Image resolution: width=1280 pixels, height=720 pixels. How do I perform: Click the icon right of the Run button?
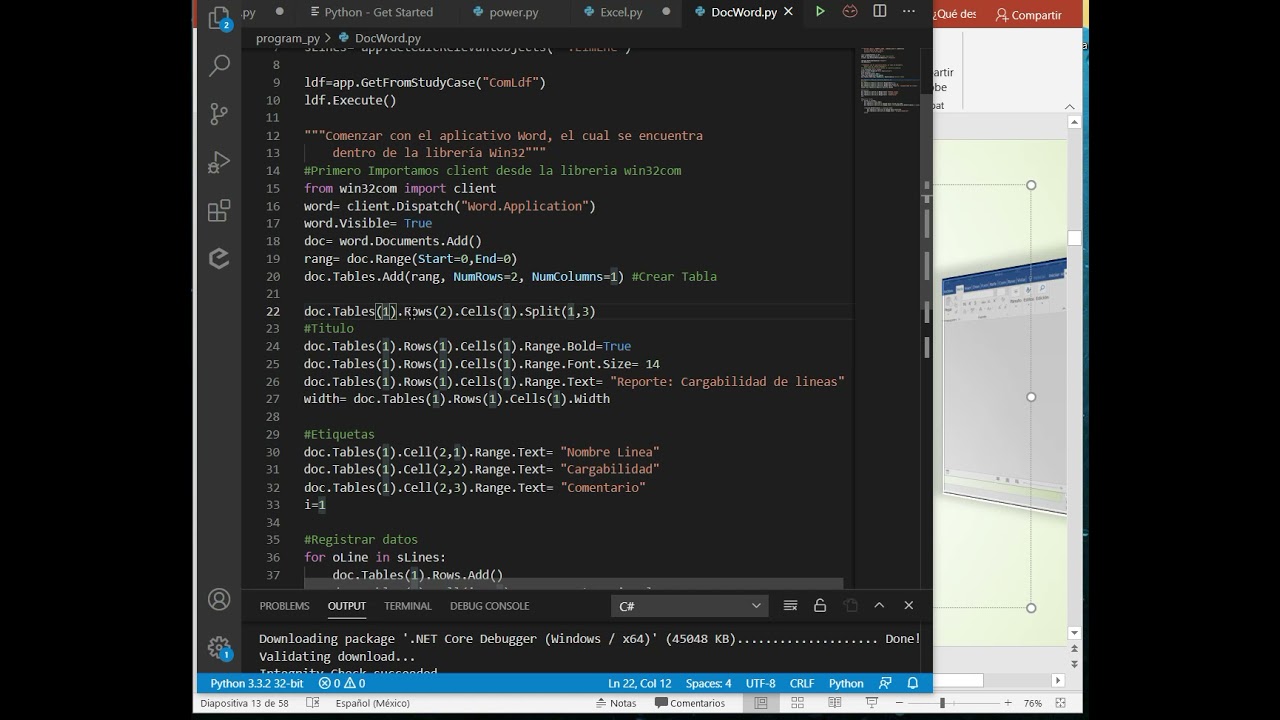[x=850, y=12]
